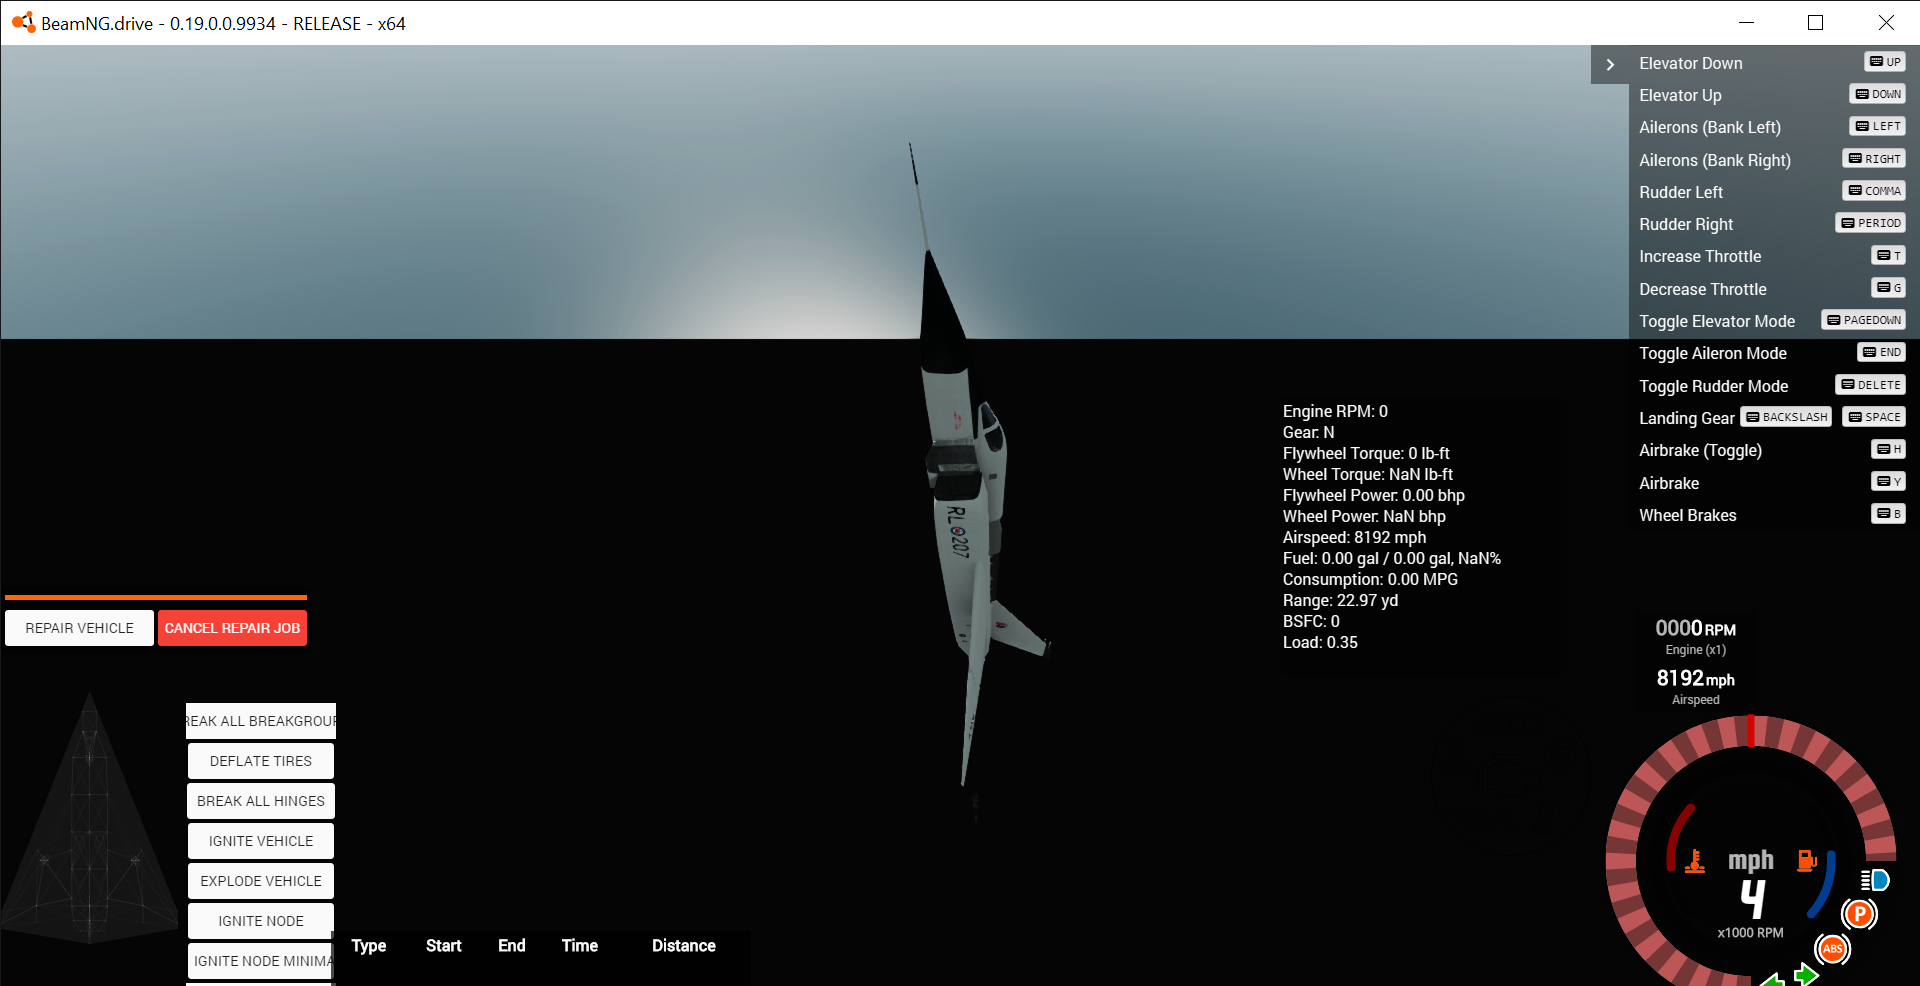Collapse the controls list chevron arrow

point(1610,64)
